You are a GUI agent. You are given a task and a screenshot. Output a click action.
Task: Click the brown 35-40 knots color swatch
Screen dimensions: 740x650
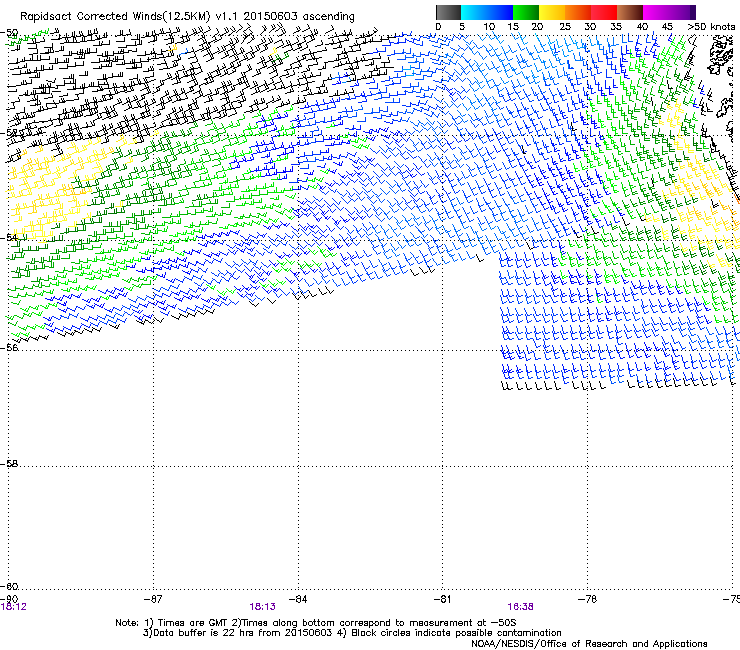tap(630, 12)
